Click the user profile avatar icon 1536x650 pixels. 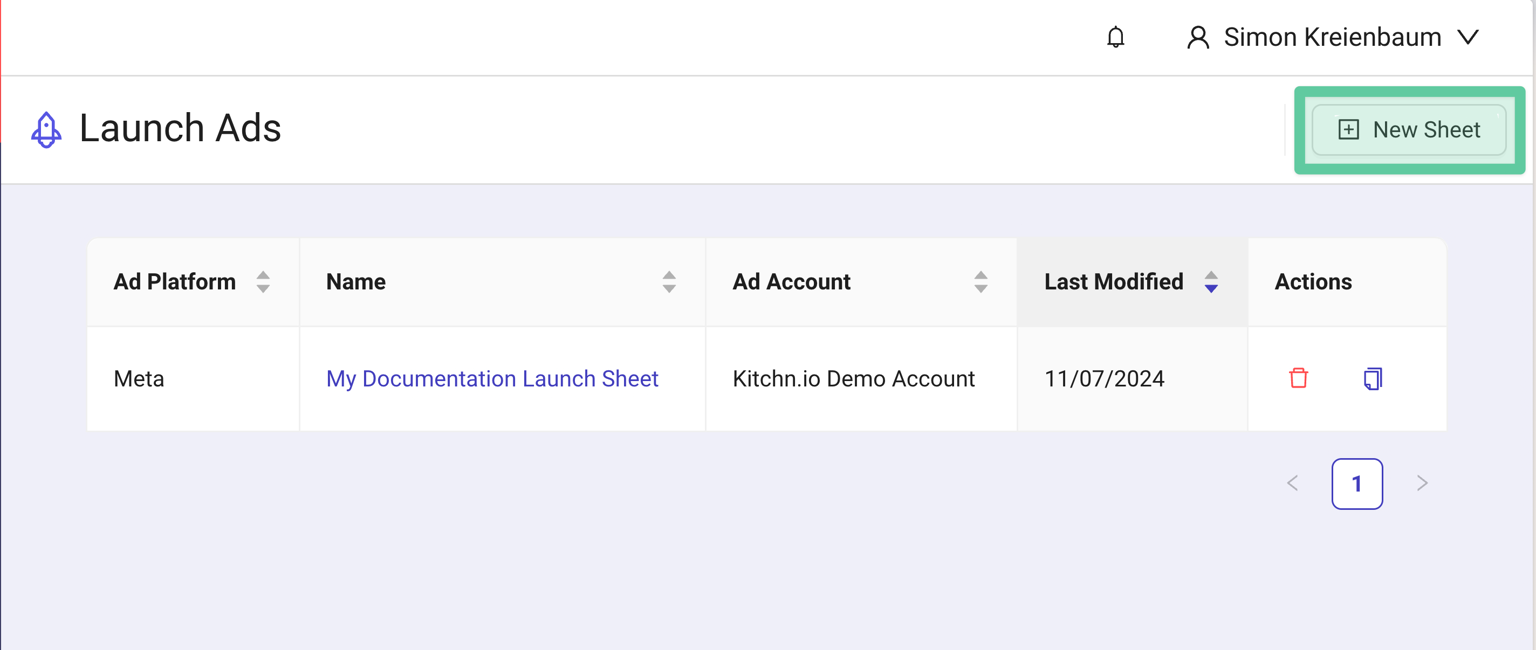tap(1197, 38)
